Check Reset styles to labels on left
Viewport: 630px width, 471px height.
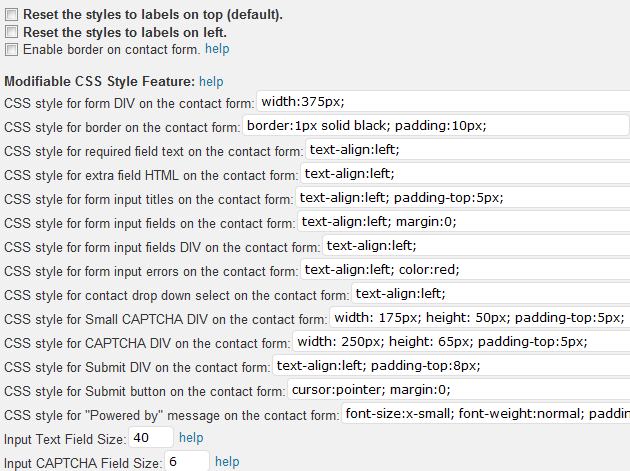pos(11,32)
